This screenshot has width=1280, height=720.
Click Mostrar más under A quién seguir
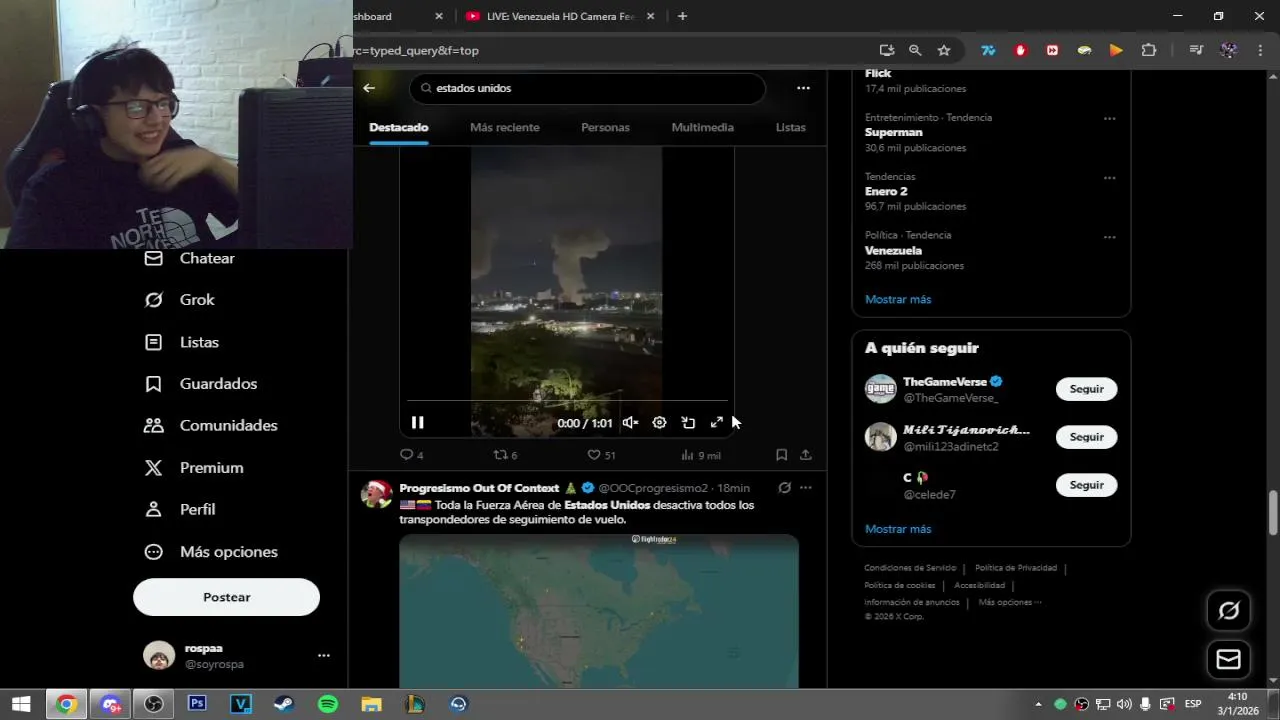898,529
